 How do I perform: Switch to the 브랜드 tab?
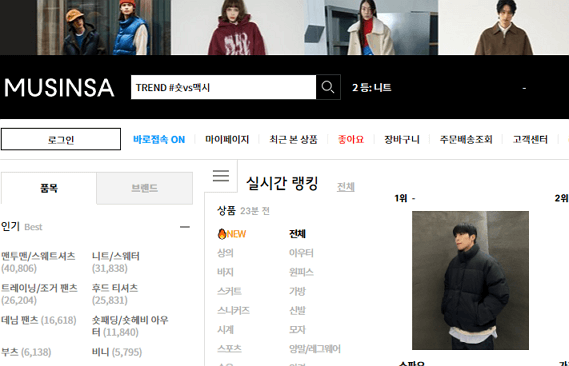coord(144,188)
